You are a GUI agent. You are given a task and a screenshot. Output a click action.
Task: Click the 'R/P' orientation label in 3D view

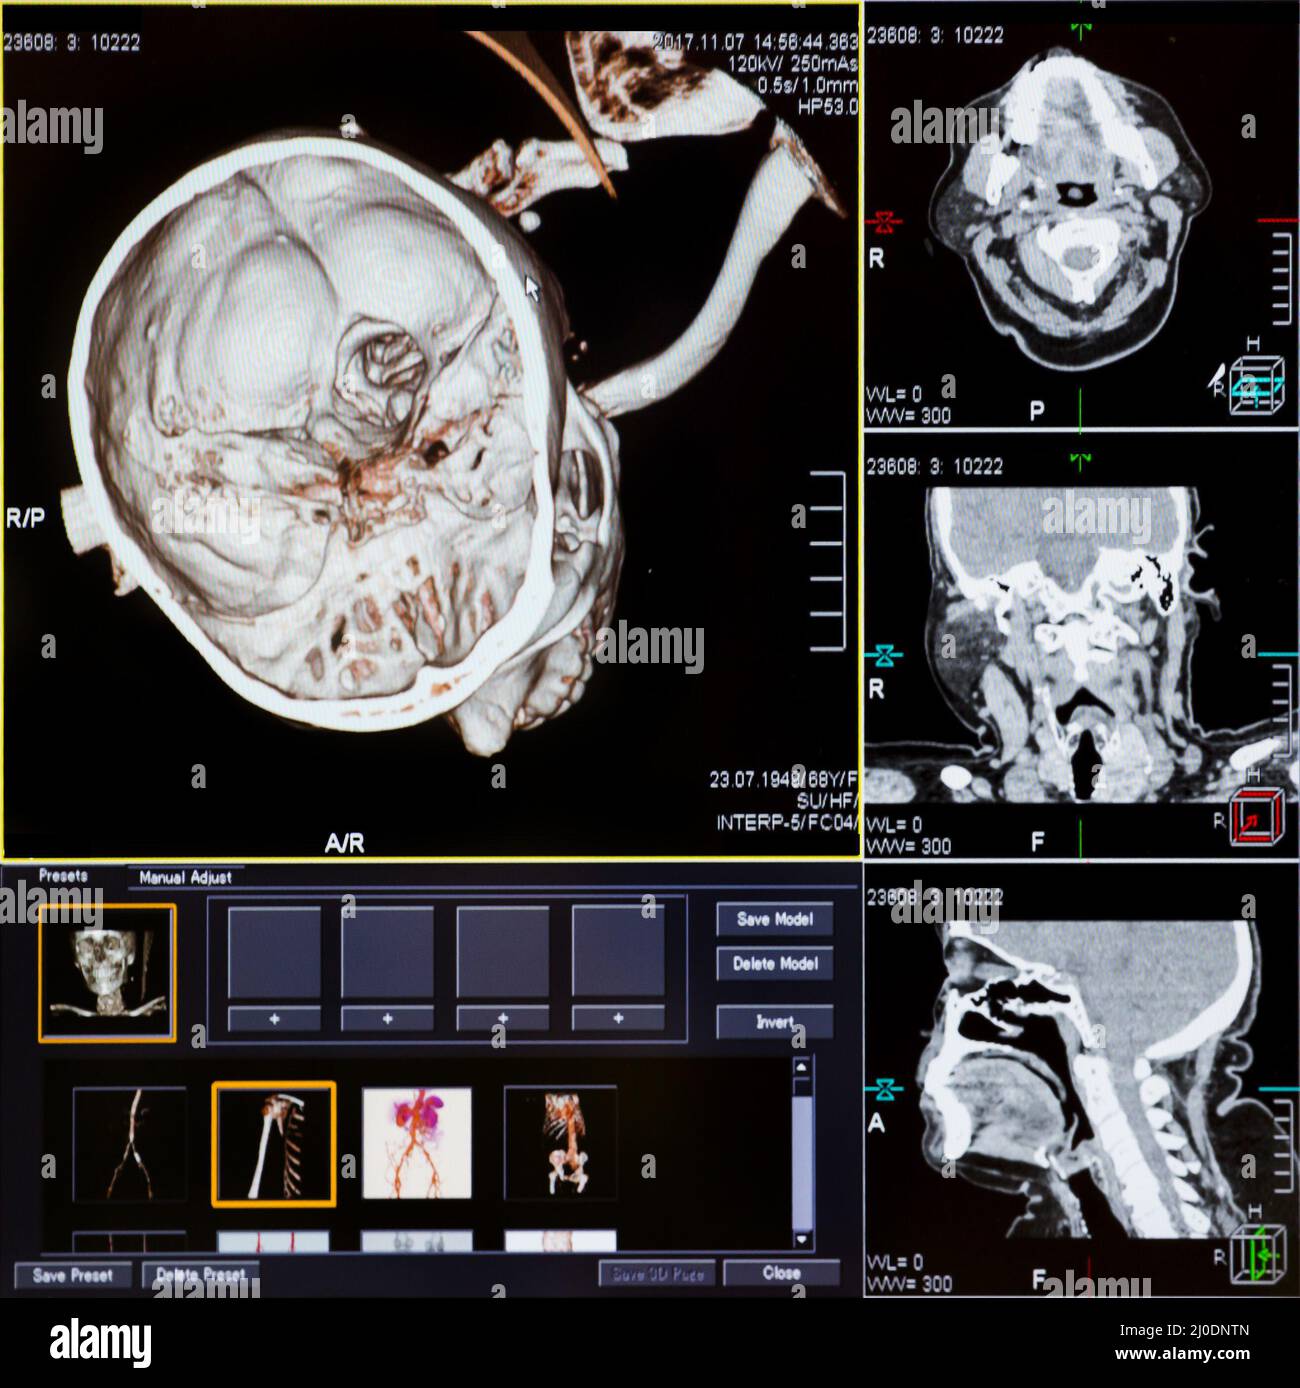[25, 518]
